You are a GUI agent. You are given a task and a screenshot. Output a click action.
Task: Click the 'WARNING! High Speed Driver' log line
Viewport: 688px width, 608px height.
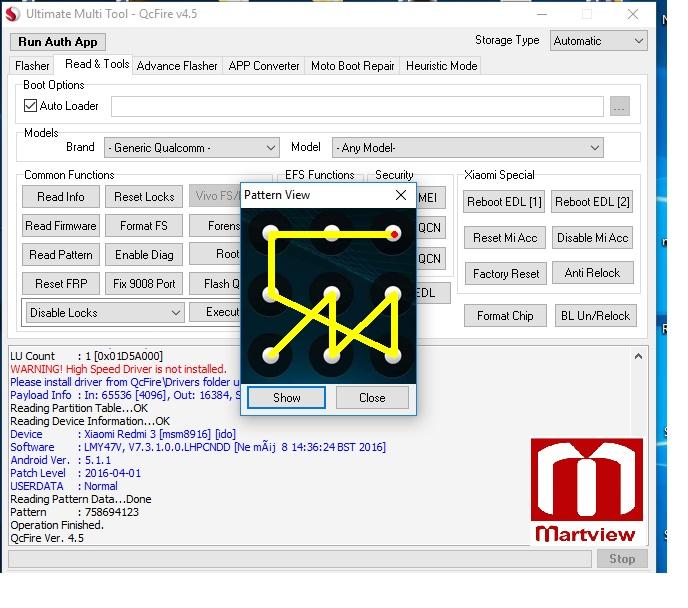pos(118,369)
